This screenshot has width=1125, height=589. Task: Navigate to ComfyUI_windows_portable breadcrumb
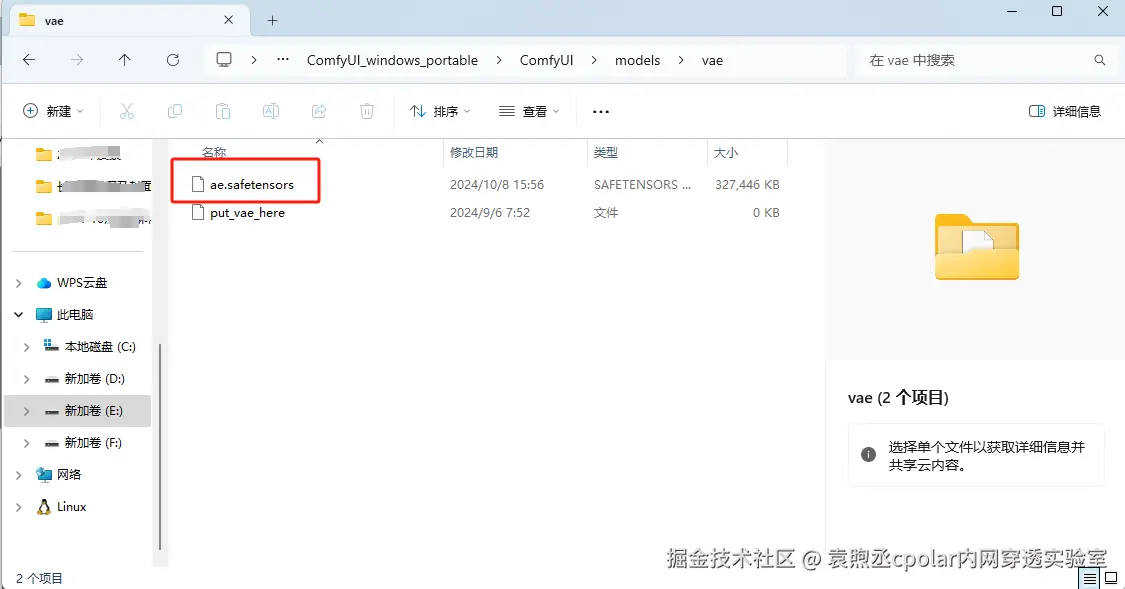click(x=392, y=60)
